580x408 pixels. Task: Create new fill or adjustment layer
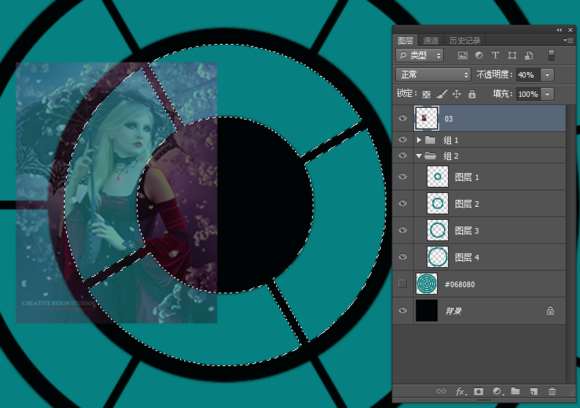[x=497, y=391]
